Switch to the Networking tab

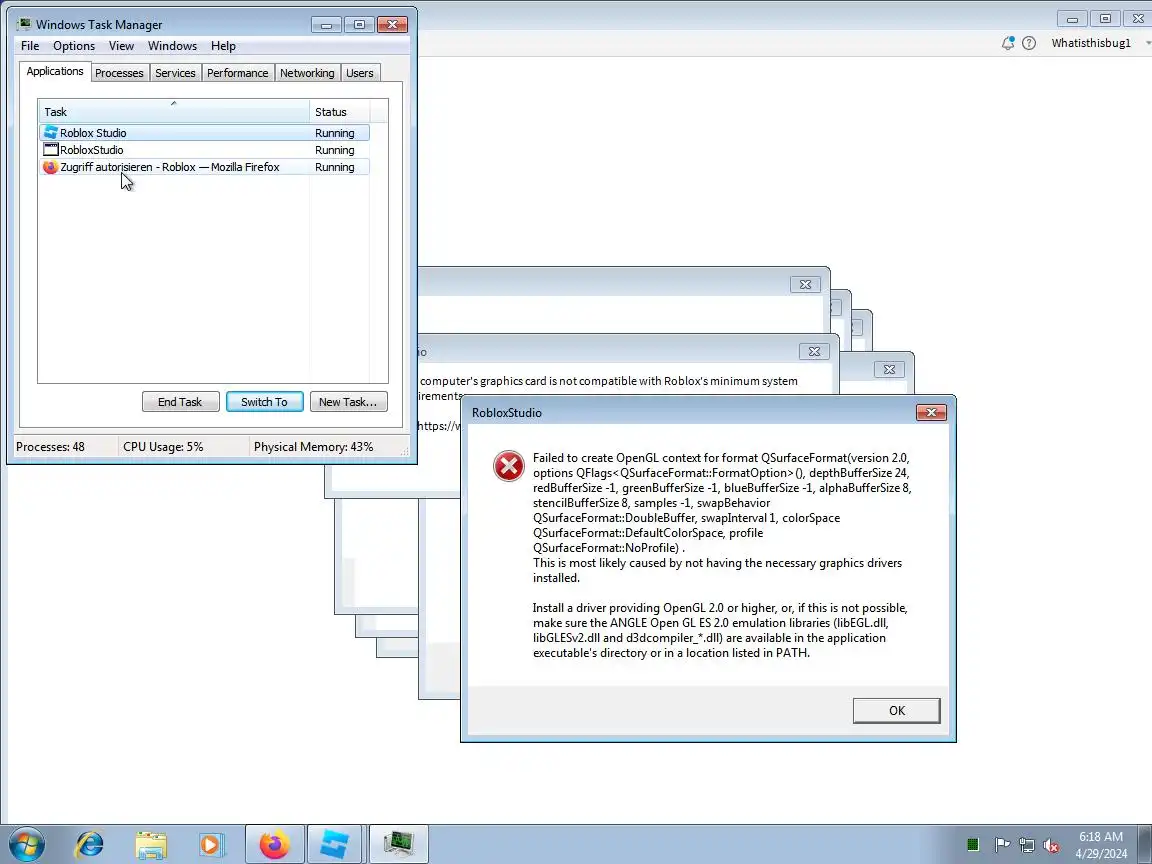(307, 73)
